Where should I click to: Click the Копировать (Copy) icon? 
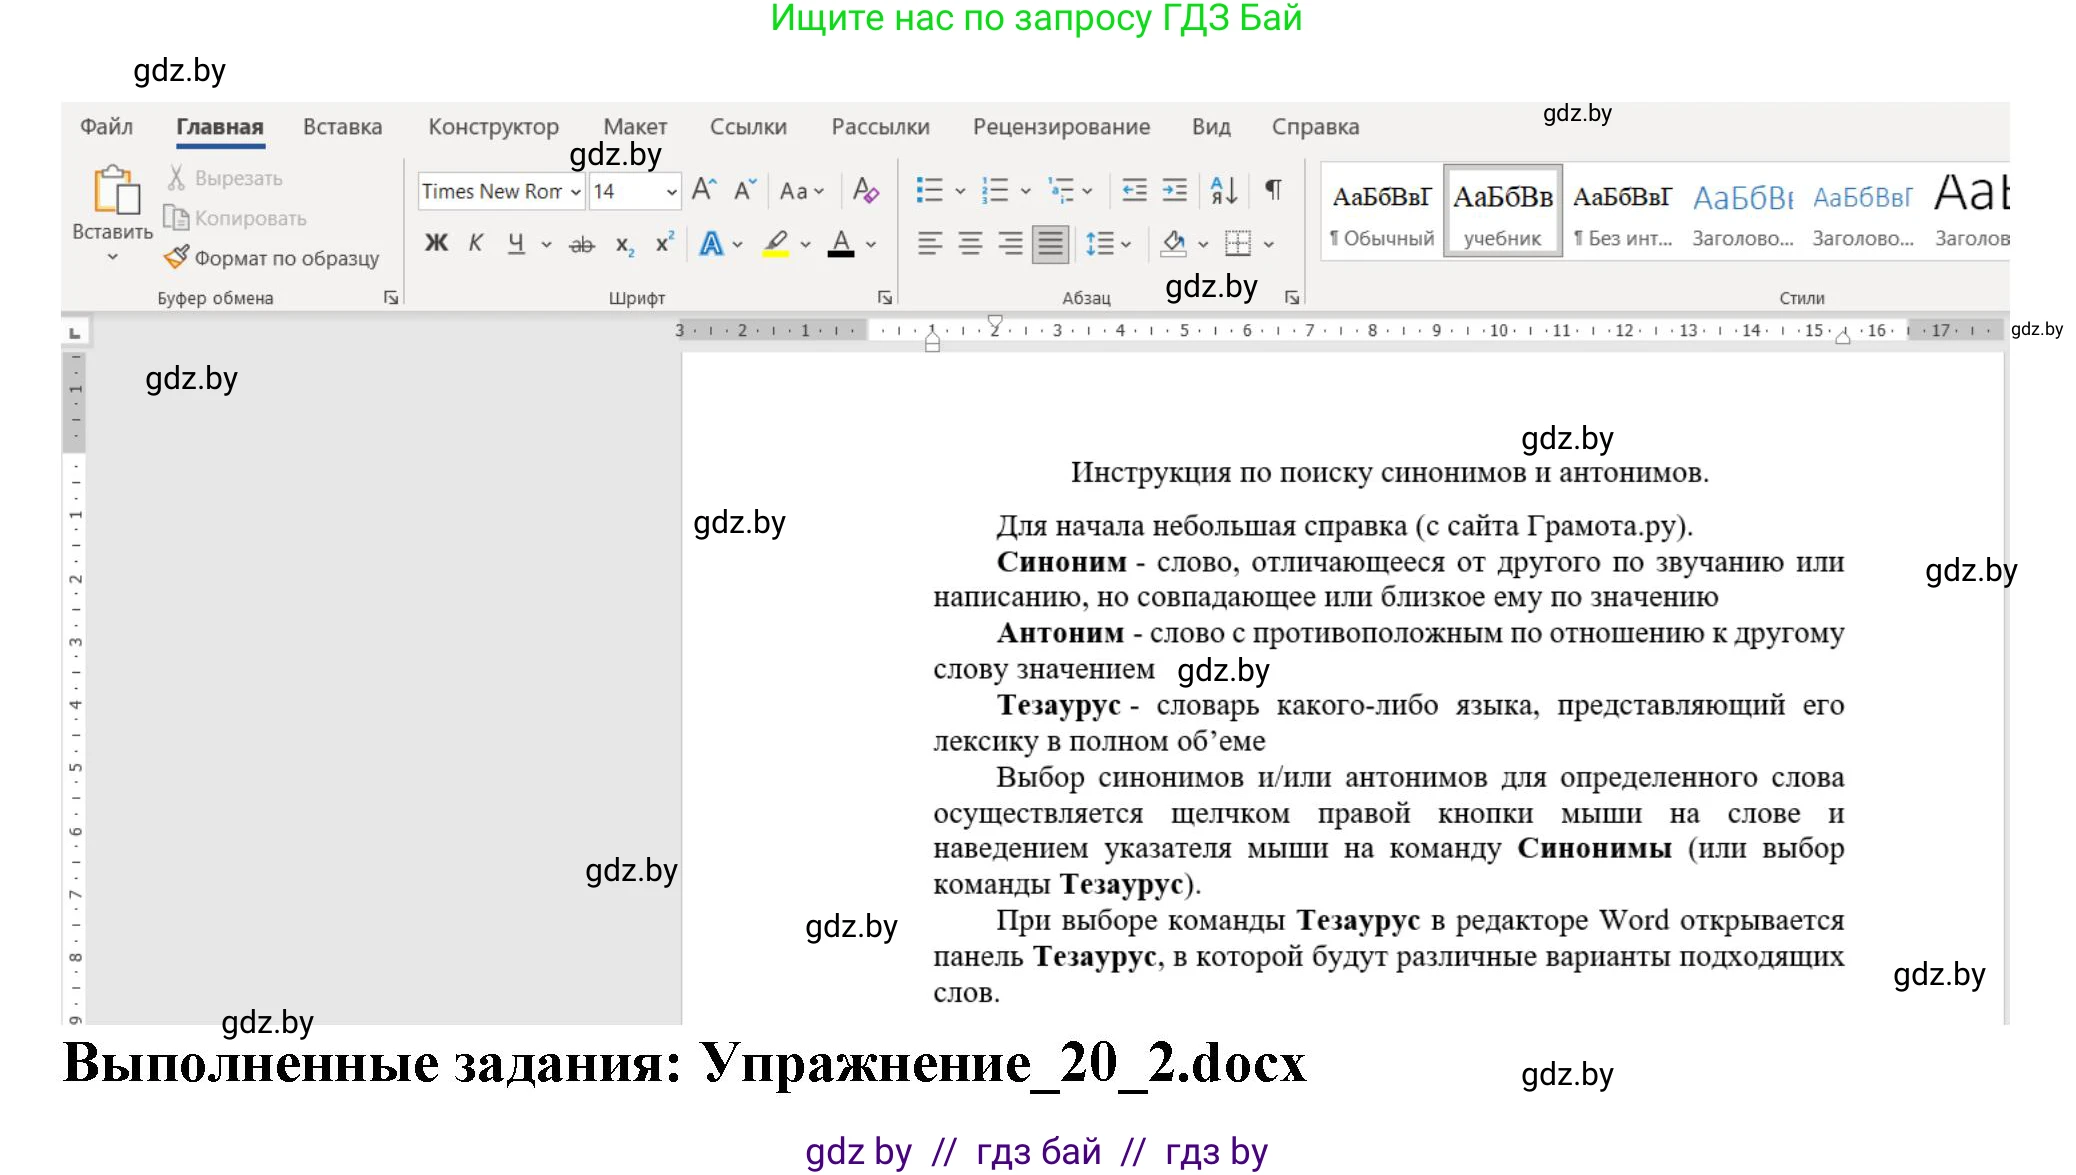pos(176,218)
